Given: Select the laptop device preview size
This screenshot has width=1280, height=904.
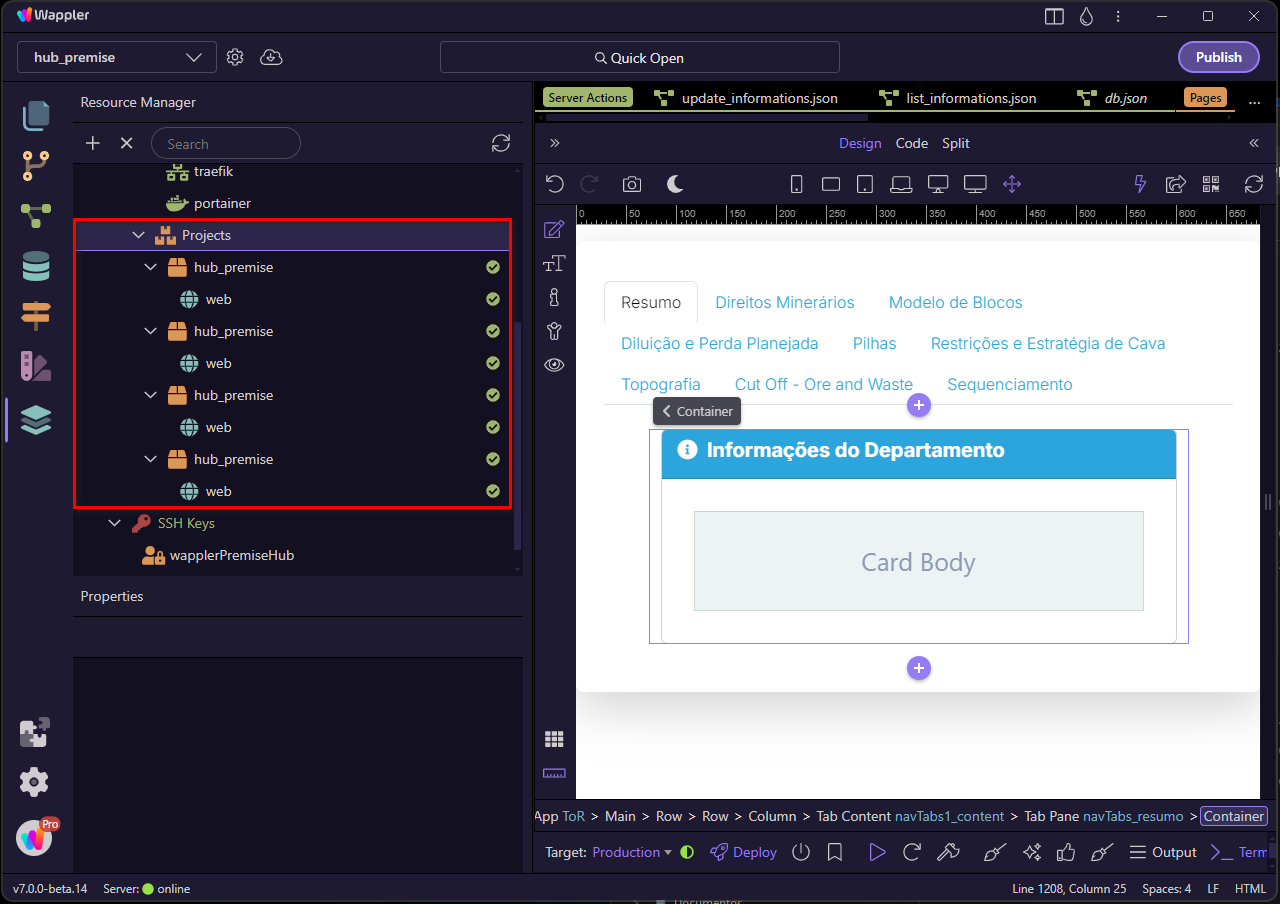Looking at the screenshot, I should click(901, 184).
